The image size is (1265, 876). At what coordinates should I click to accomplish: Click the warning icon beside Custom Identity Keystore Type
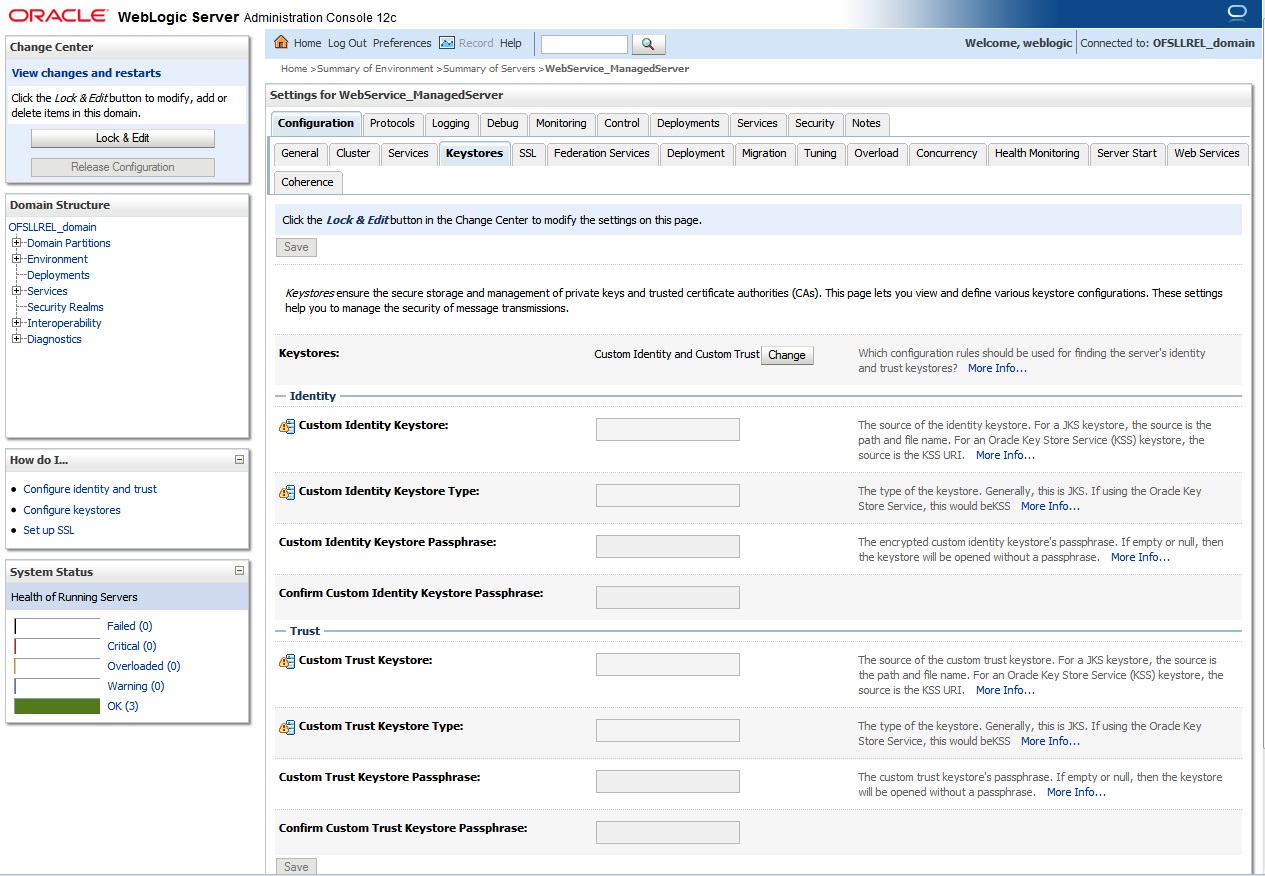pyautogui.click(x=287, y=493)
